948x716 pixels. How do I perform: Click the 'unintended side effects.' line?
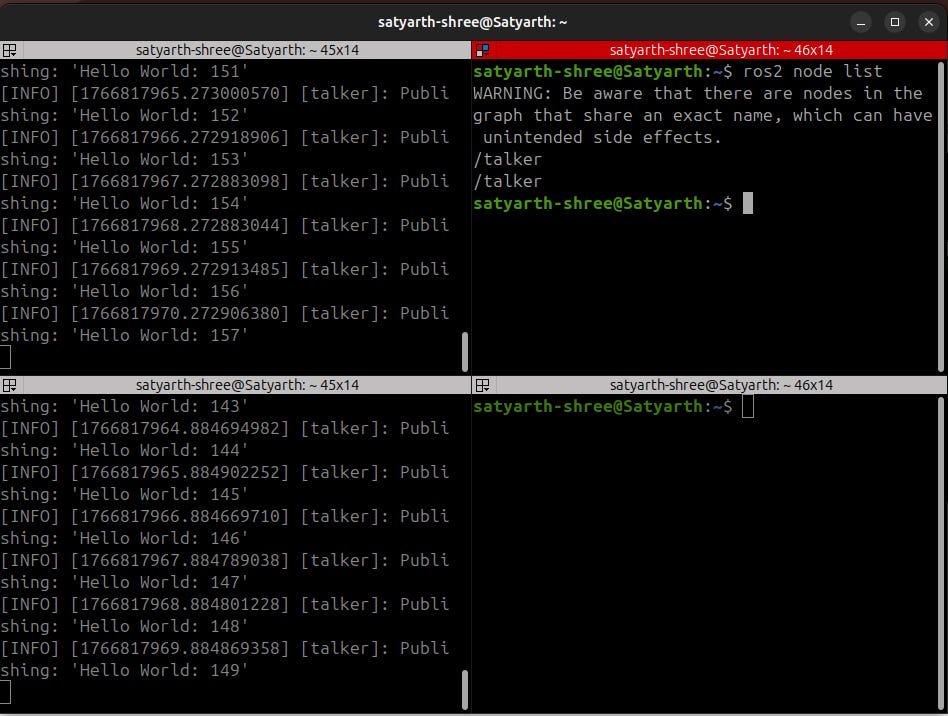click(x=602, y=137)
